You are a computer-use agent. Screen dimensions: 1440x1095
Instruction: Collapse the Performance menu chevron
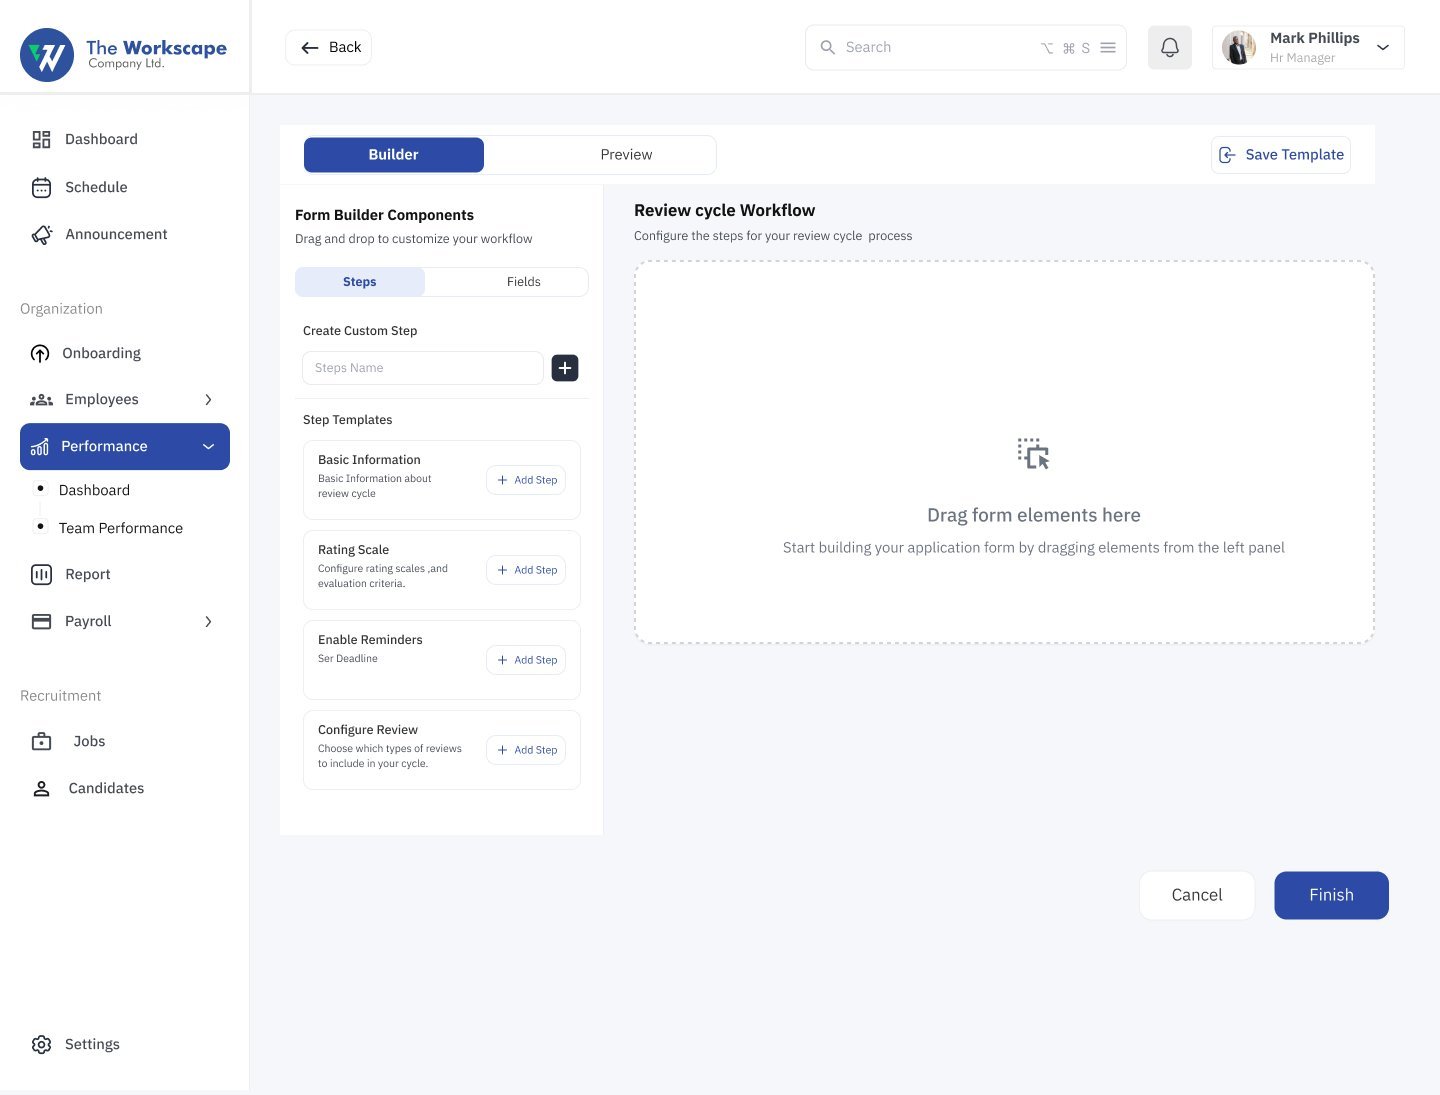tap(208, 446)
